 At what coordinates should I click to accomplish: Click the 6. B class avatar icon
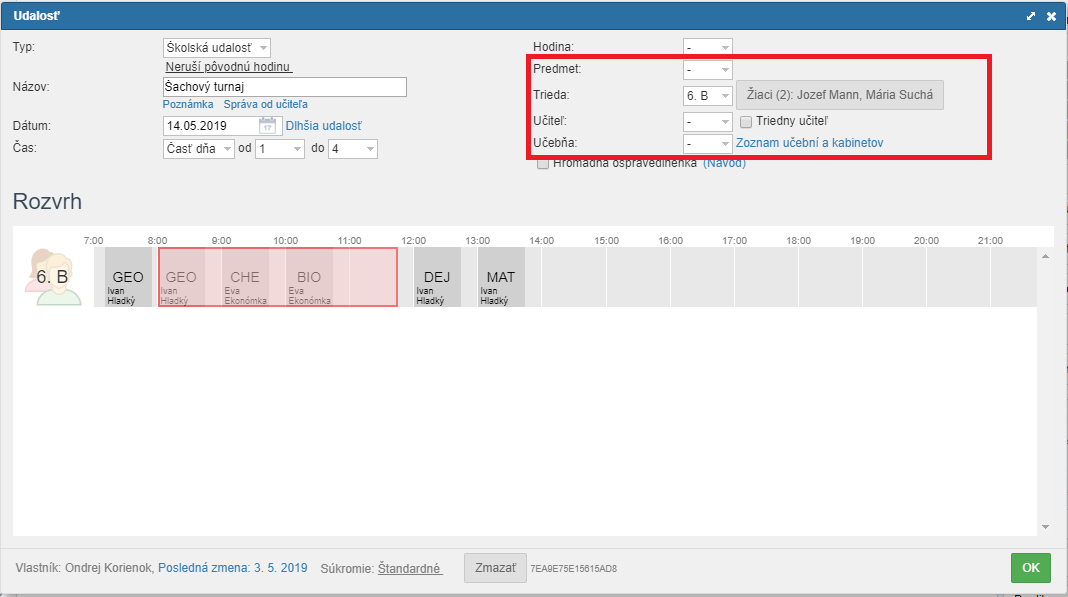click(51, 276)
